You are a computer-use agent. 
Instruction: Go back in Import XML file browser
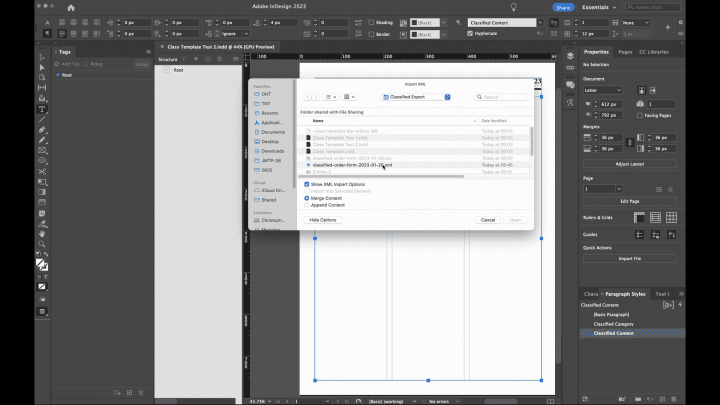point(308,97)
